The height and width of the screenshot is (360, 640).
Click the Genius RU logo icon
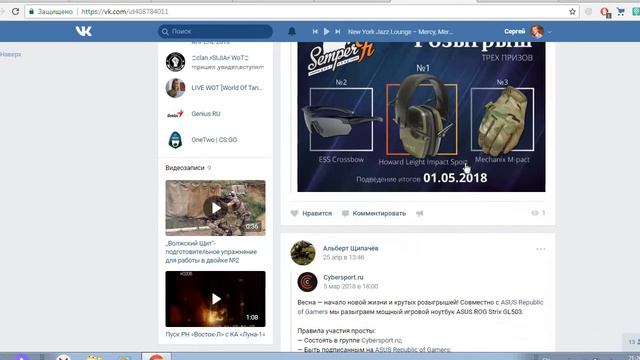[x=176, y=114]
